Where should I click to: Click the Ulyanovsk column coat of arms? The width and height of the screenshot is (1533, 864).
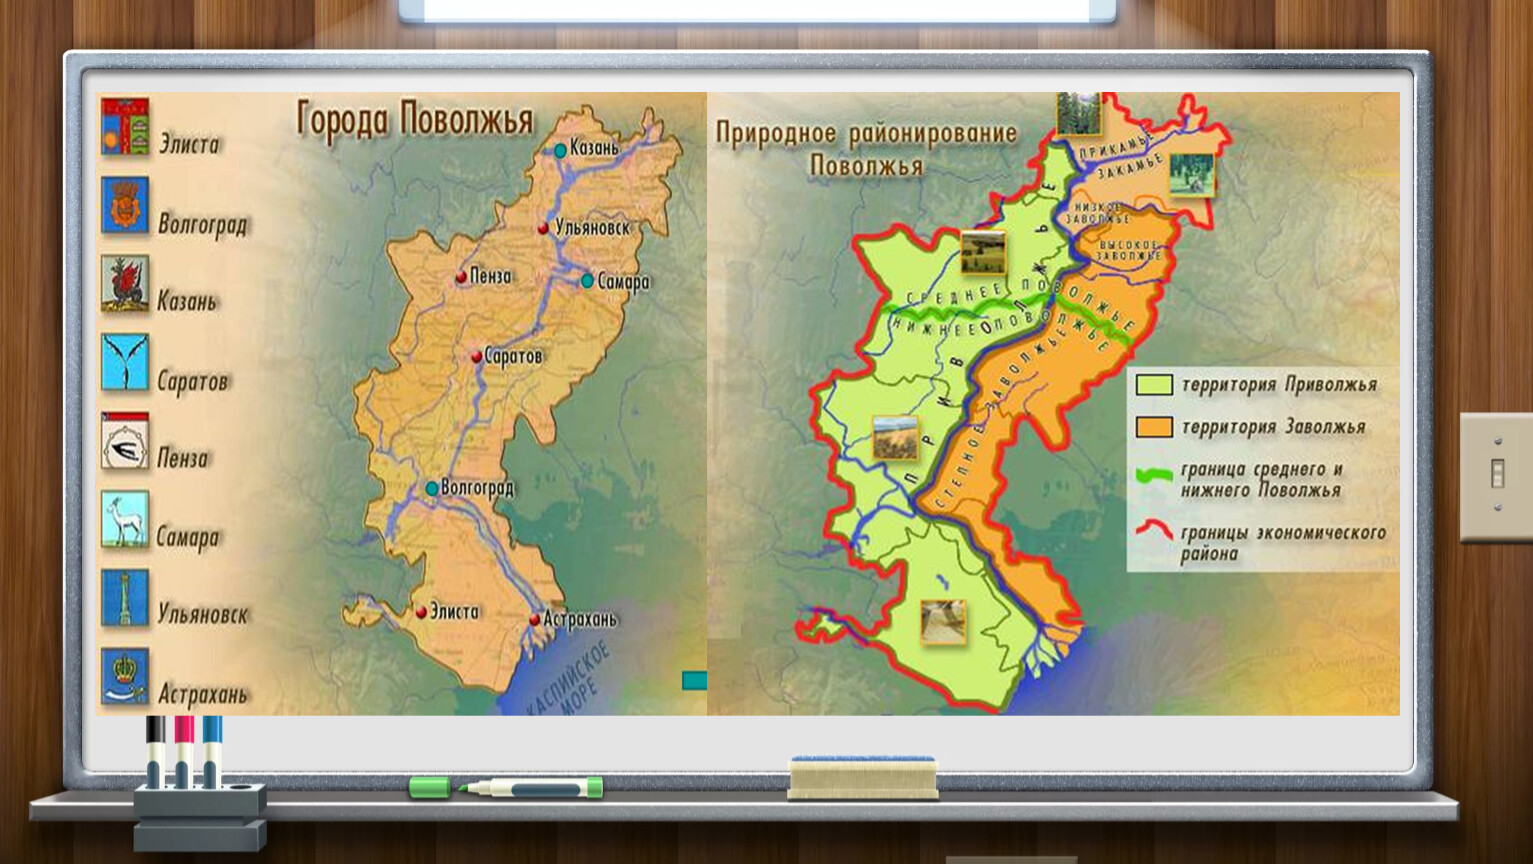(x=125, y=597)
